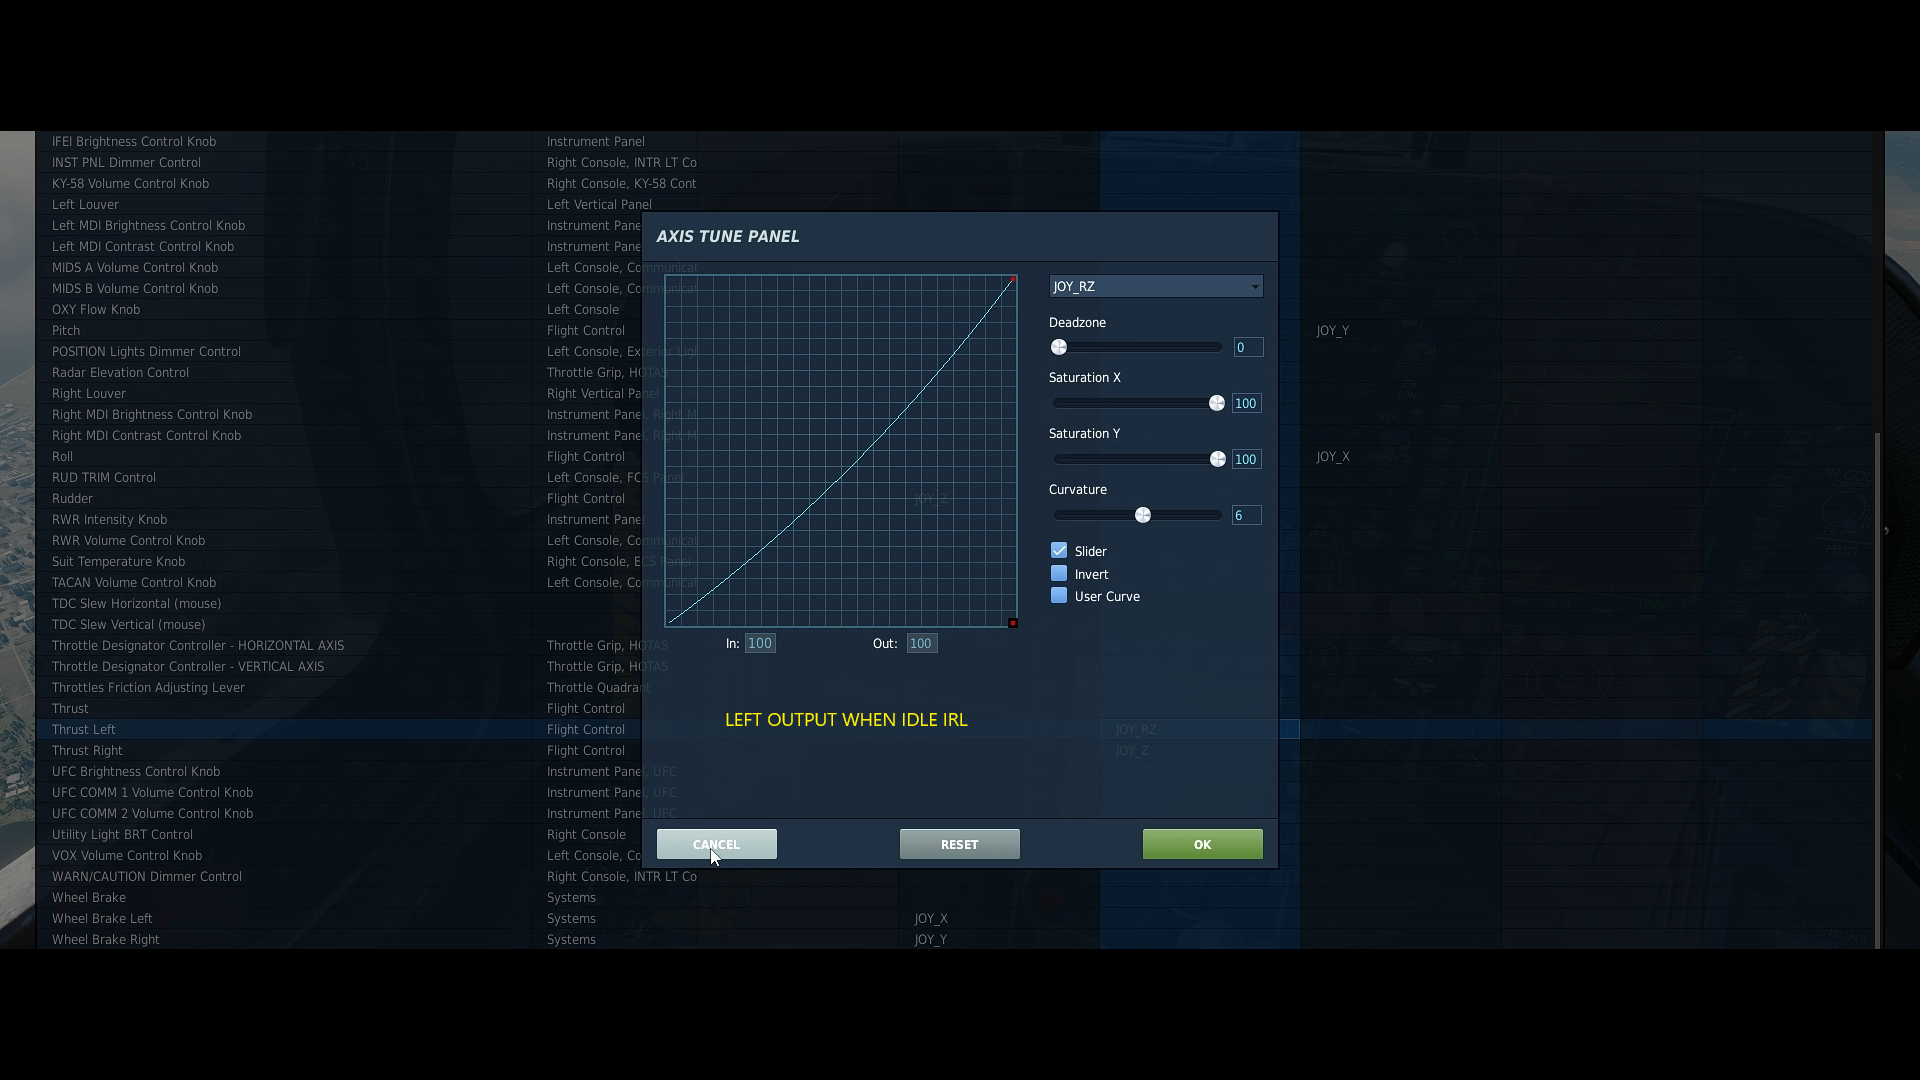The width and height of the screenshot is (1920, 1080).
Task: Select the Wheel Brake Right row
Action: tap(954, 939)
